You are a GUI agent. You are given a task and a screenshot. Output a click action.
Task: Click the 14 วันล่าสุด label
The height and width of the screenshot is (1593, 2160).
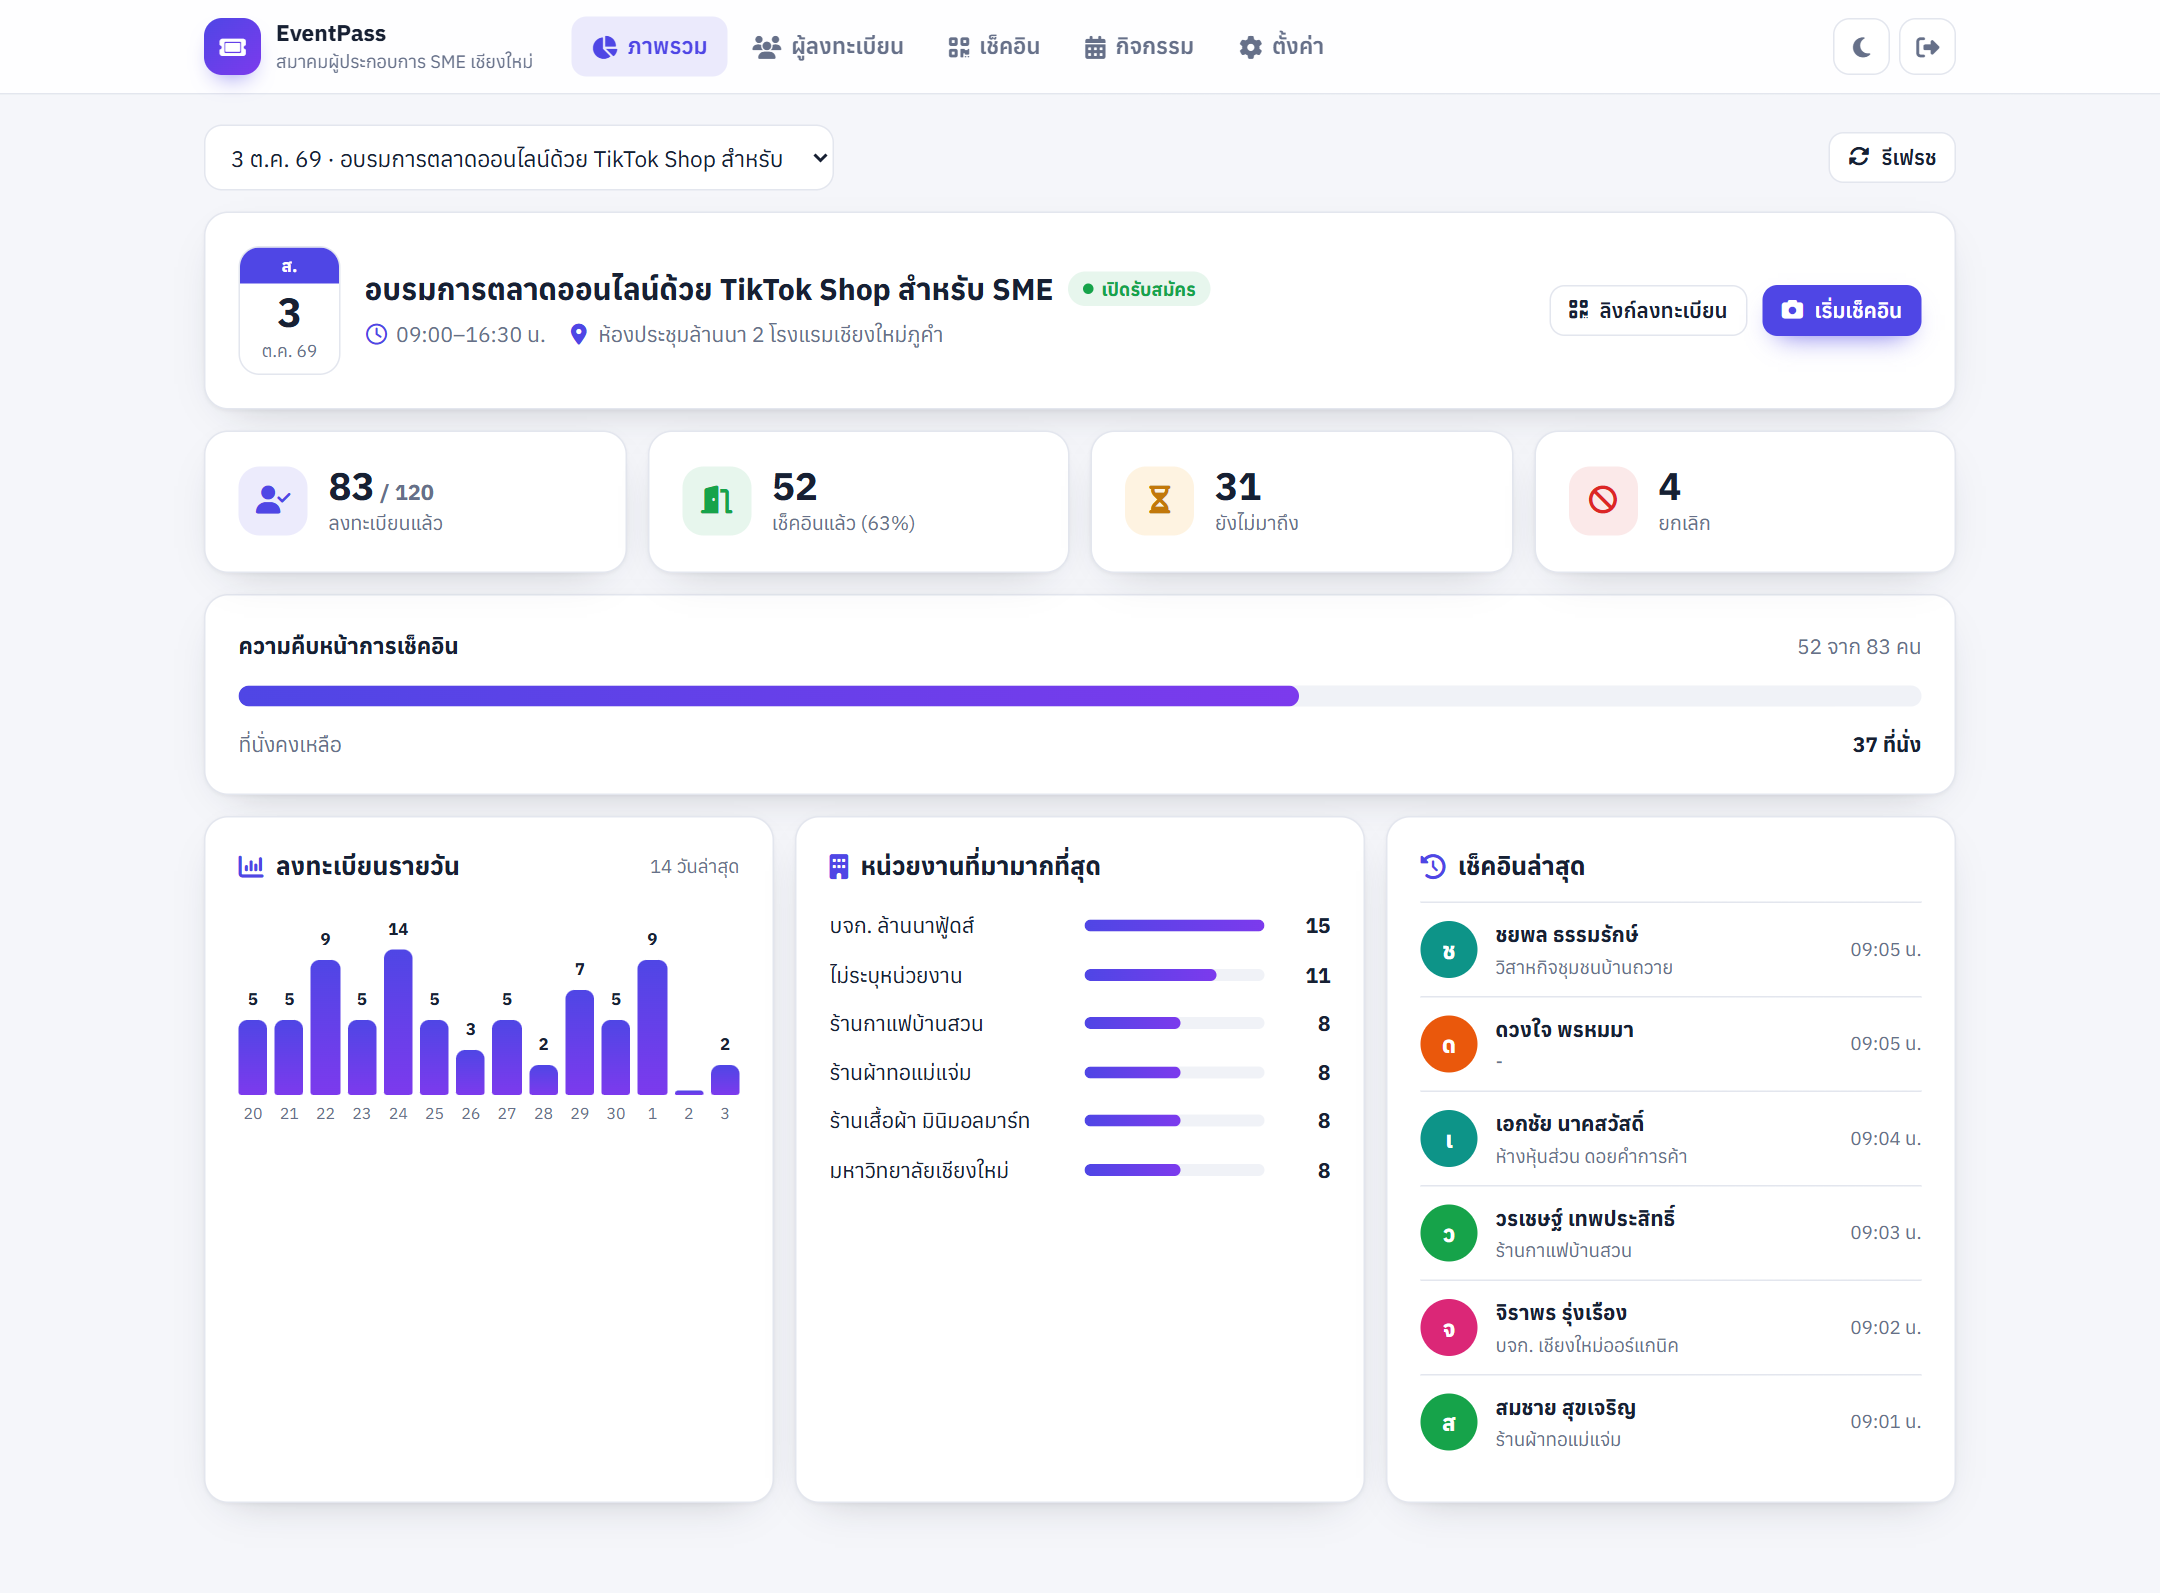[694, 866]
